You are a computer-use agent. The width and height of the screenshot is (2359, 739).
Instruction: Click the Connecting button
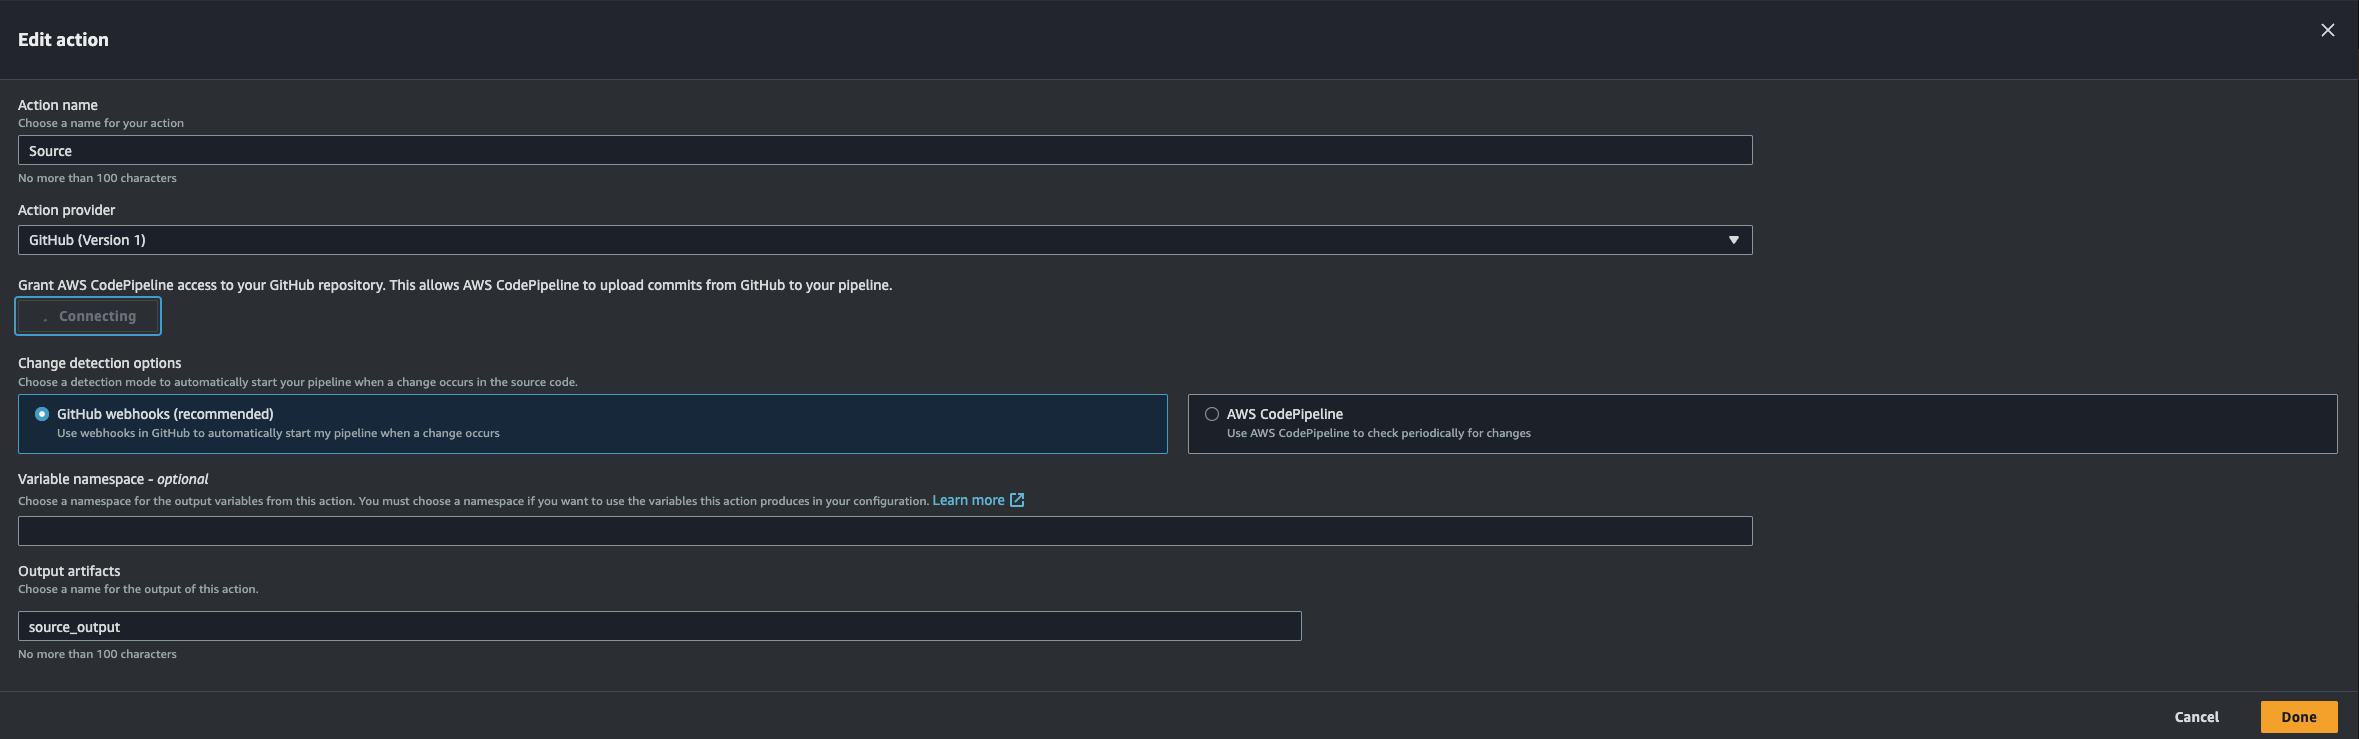pyautogui.click(x=88, y=316)
